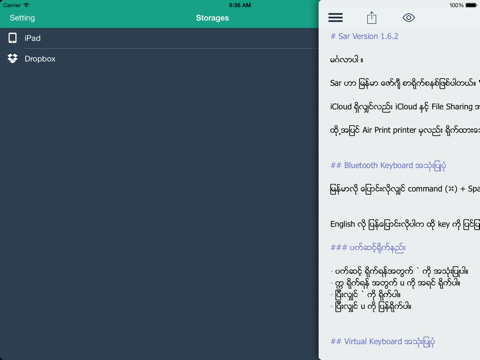This screenshot has height=360, width=480.
Task: Click the Virtual Keyboard heading line
Action: point(383,342)
